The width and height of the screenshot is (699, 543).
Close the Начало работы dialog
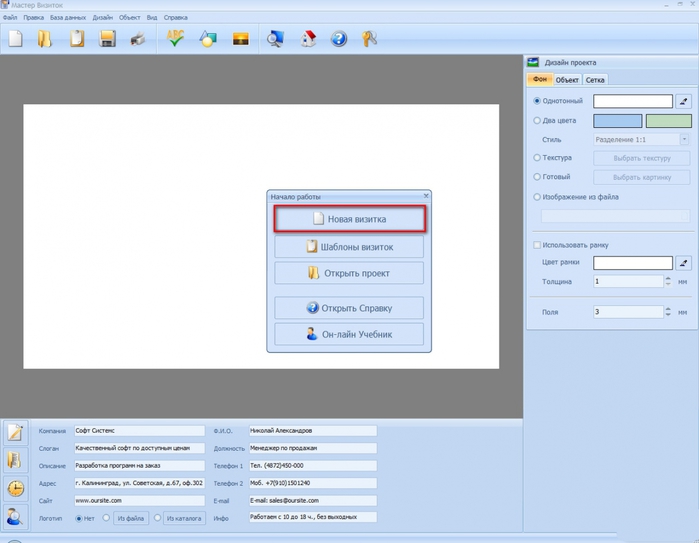[426, 196]
